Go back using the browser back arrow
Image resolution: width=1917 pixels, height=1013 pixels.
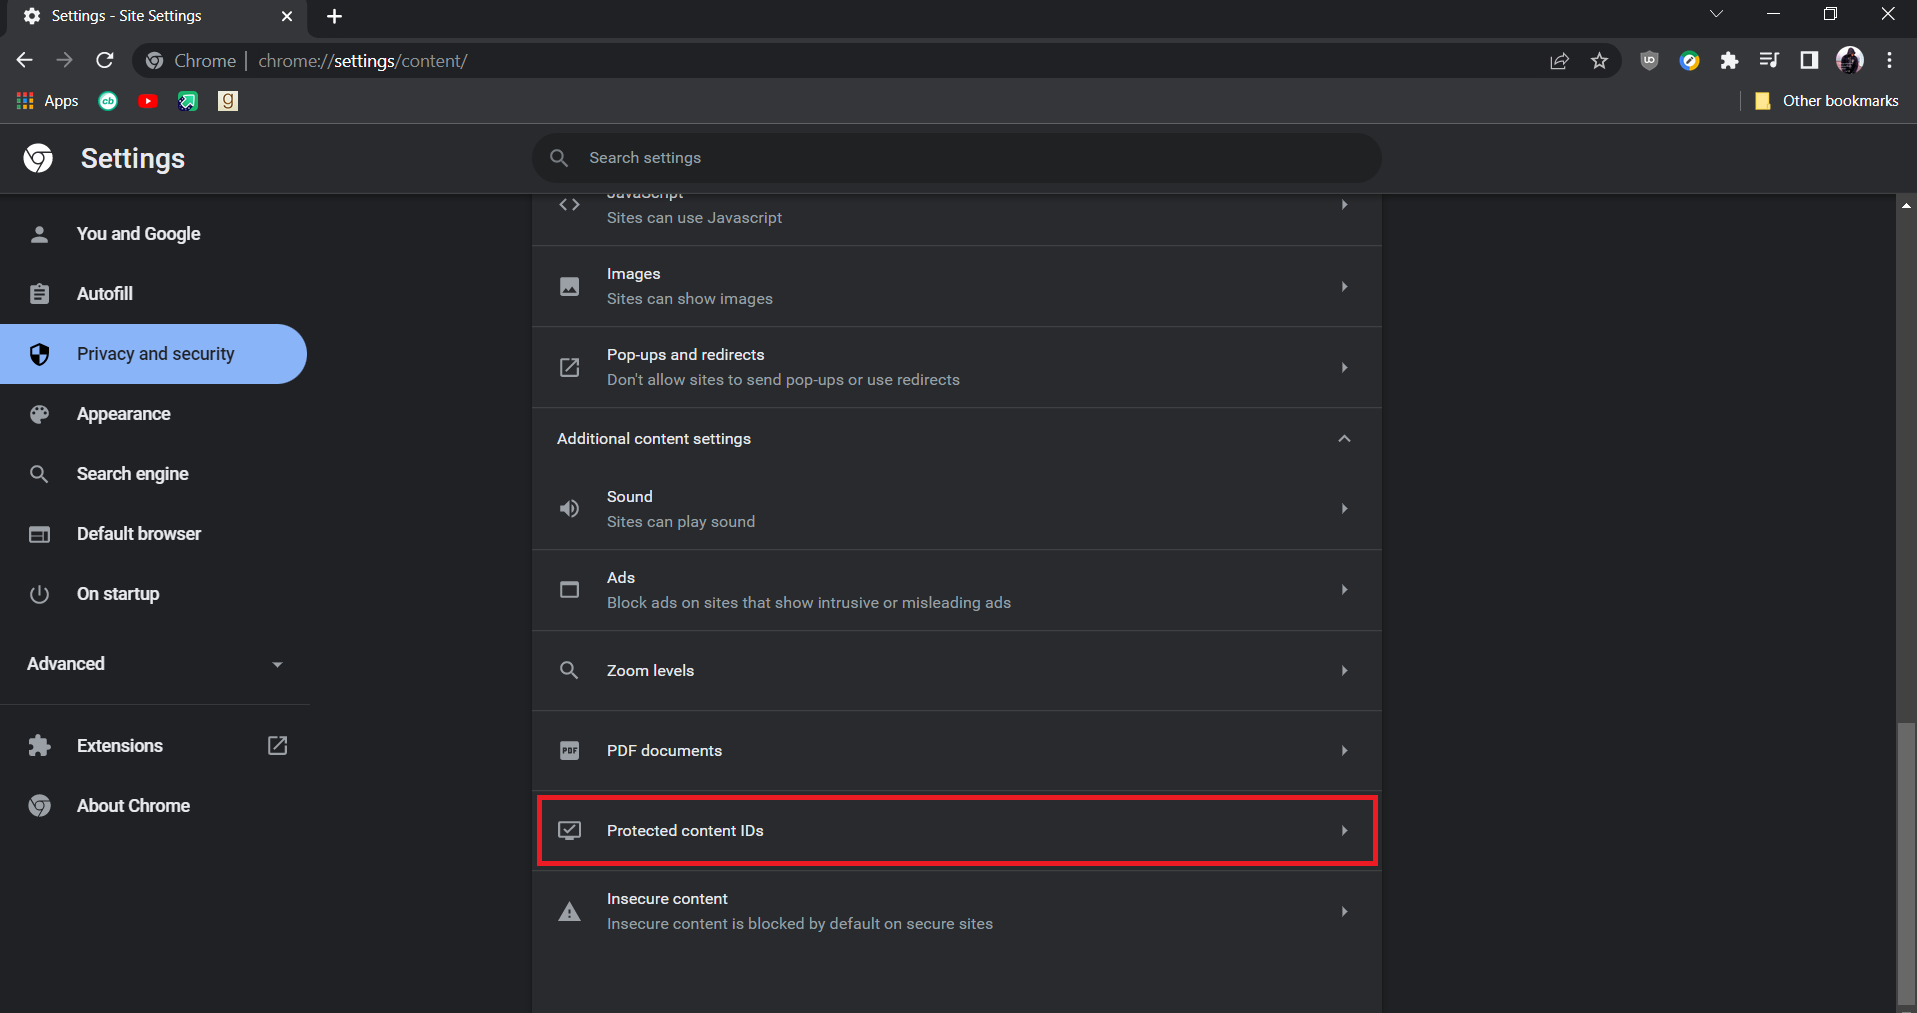click(x=25, y=61)
